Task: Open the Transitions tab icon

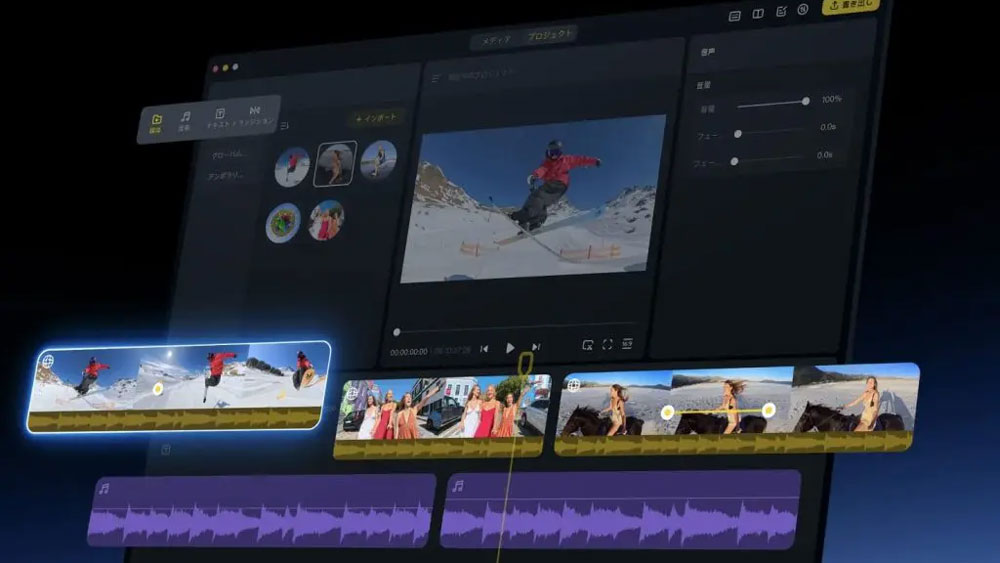Action: click(x=255, y=113)
